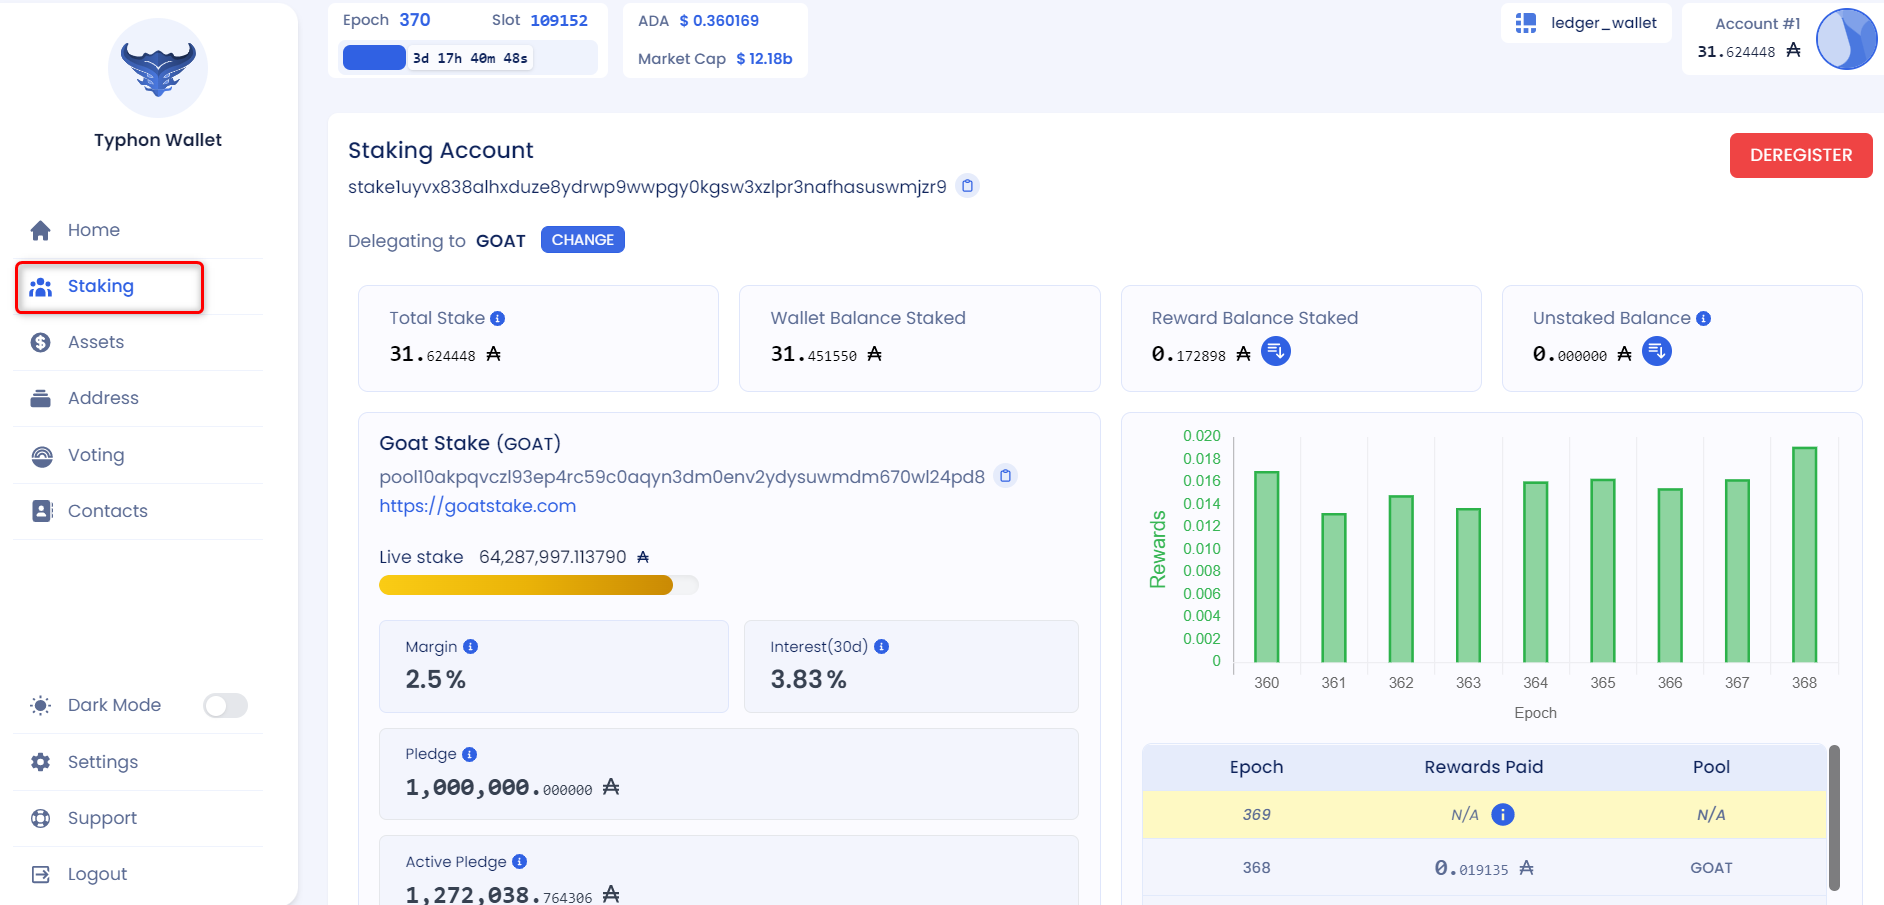Click info icon in epoch 369 row
This screenshot has height=905, width=1884.
[1503, 814]
